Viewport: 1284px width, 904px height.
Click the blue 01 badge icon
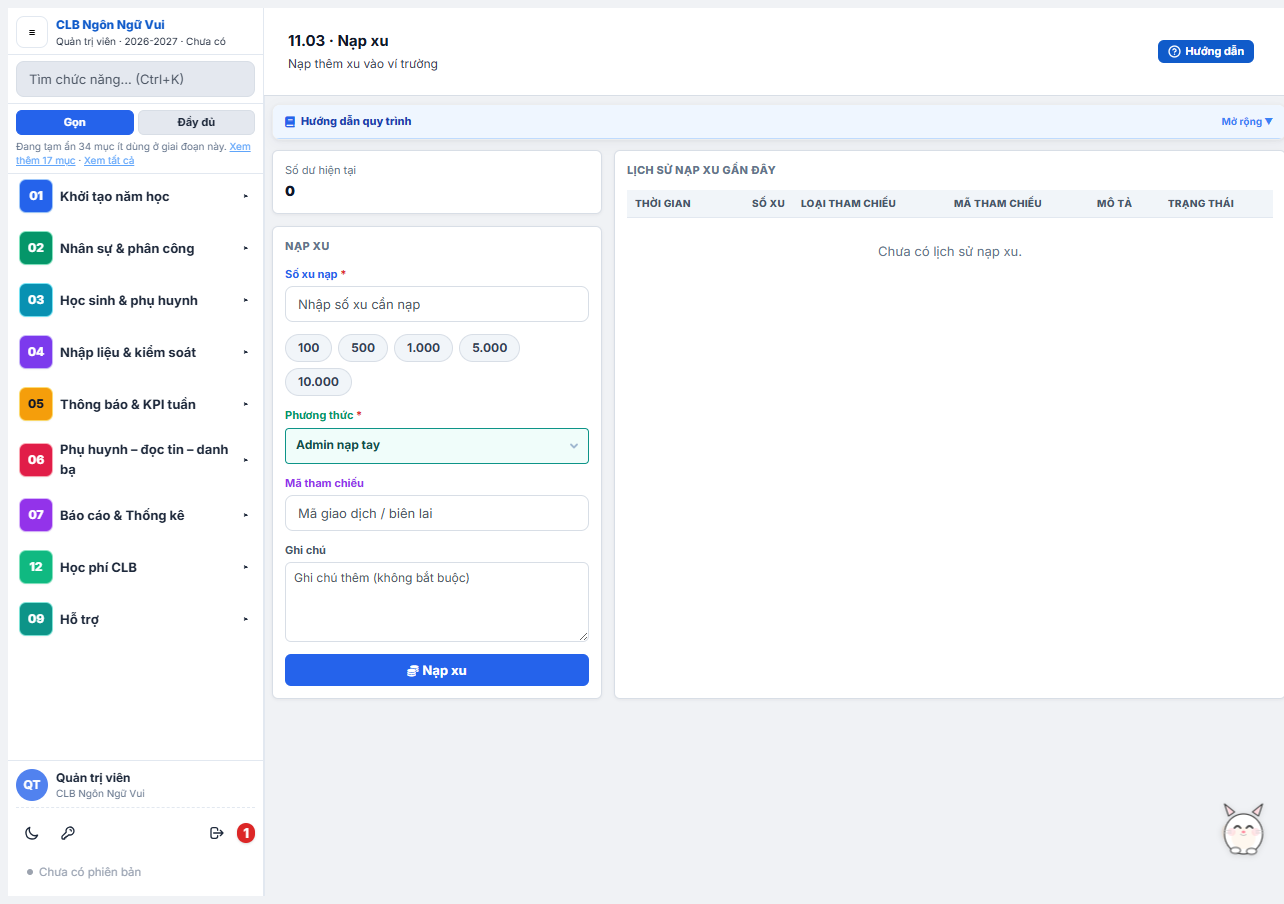click(x=36, y=196)
